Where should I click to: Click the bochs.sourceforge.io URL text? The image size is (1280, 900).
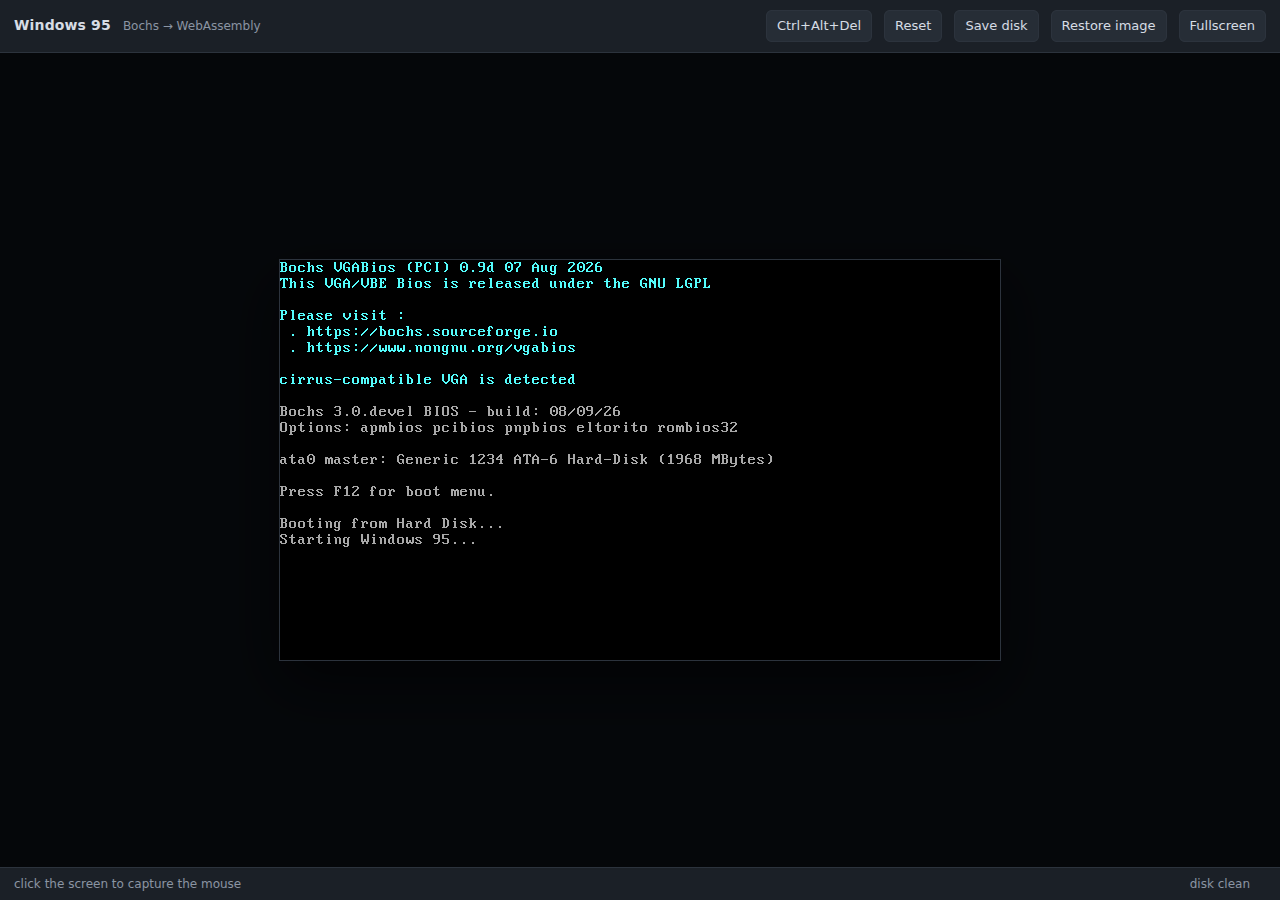[x=432, y=332]
